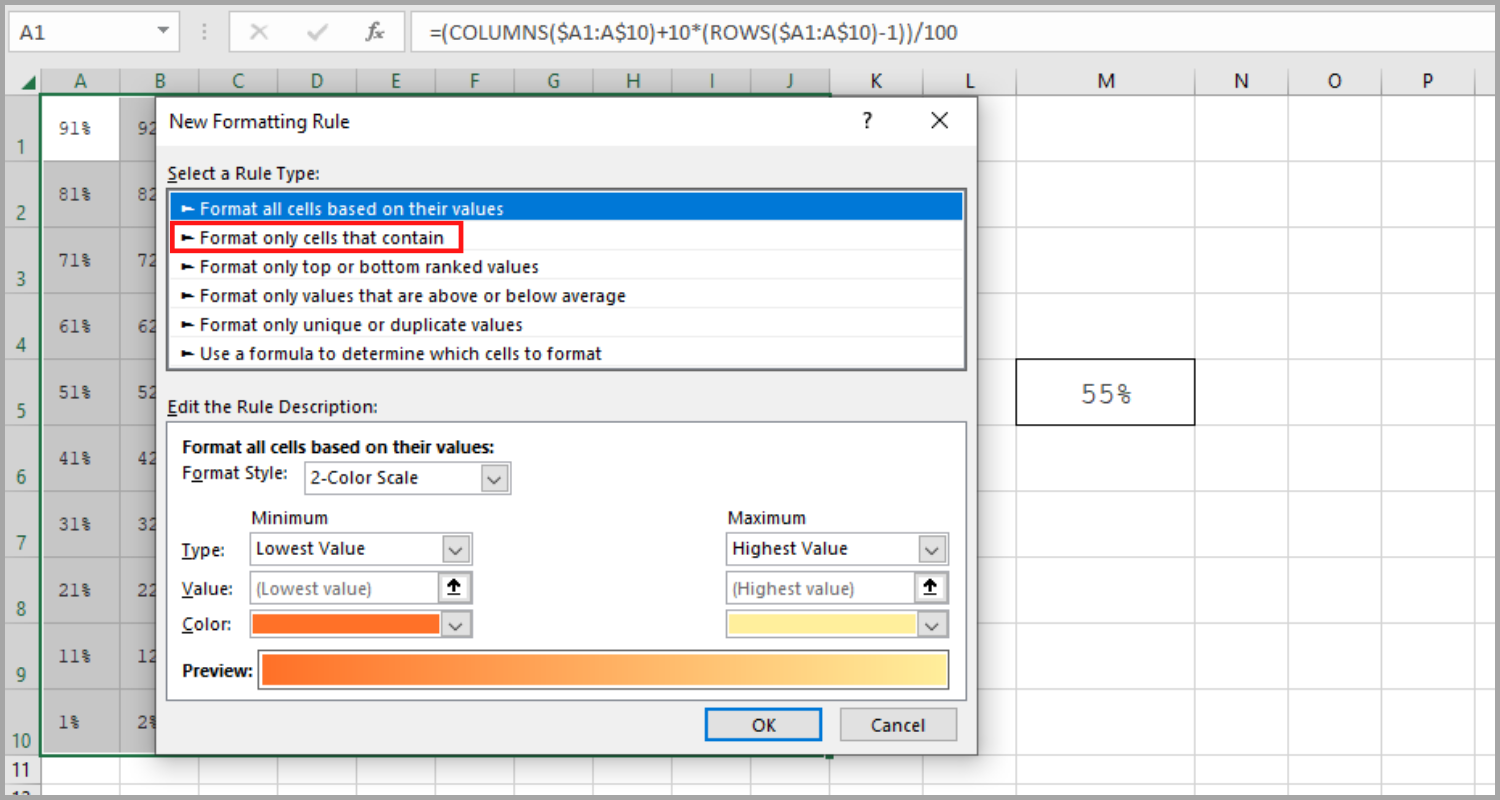Click the cell showing 55%
The height and width of the screenshot is (800, 1500).
pos(1105,393)
